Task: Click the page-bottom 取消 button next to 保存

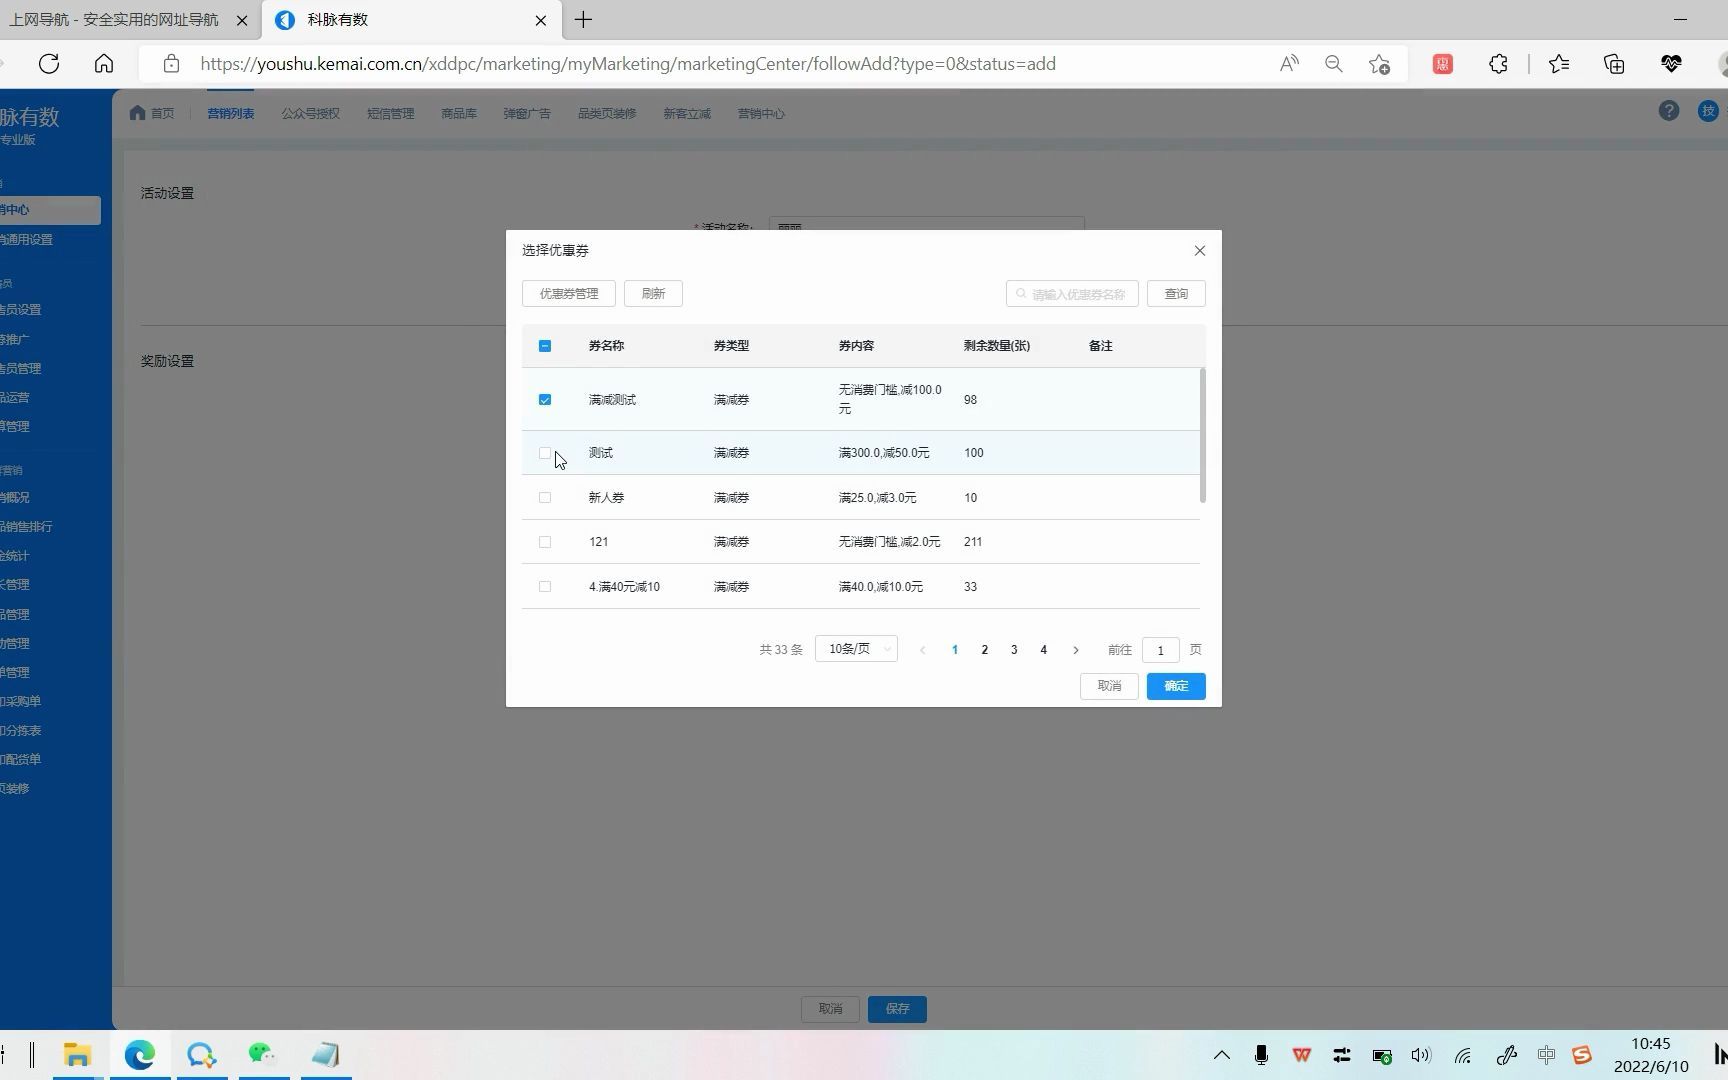Action: (x=830, y=1009)
